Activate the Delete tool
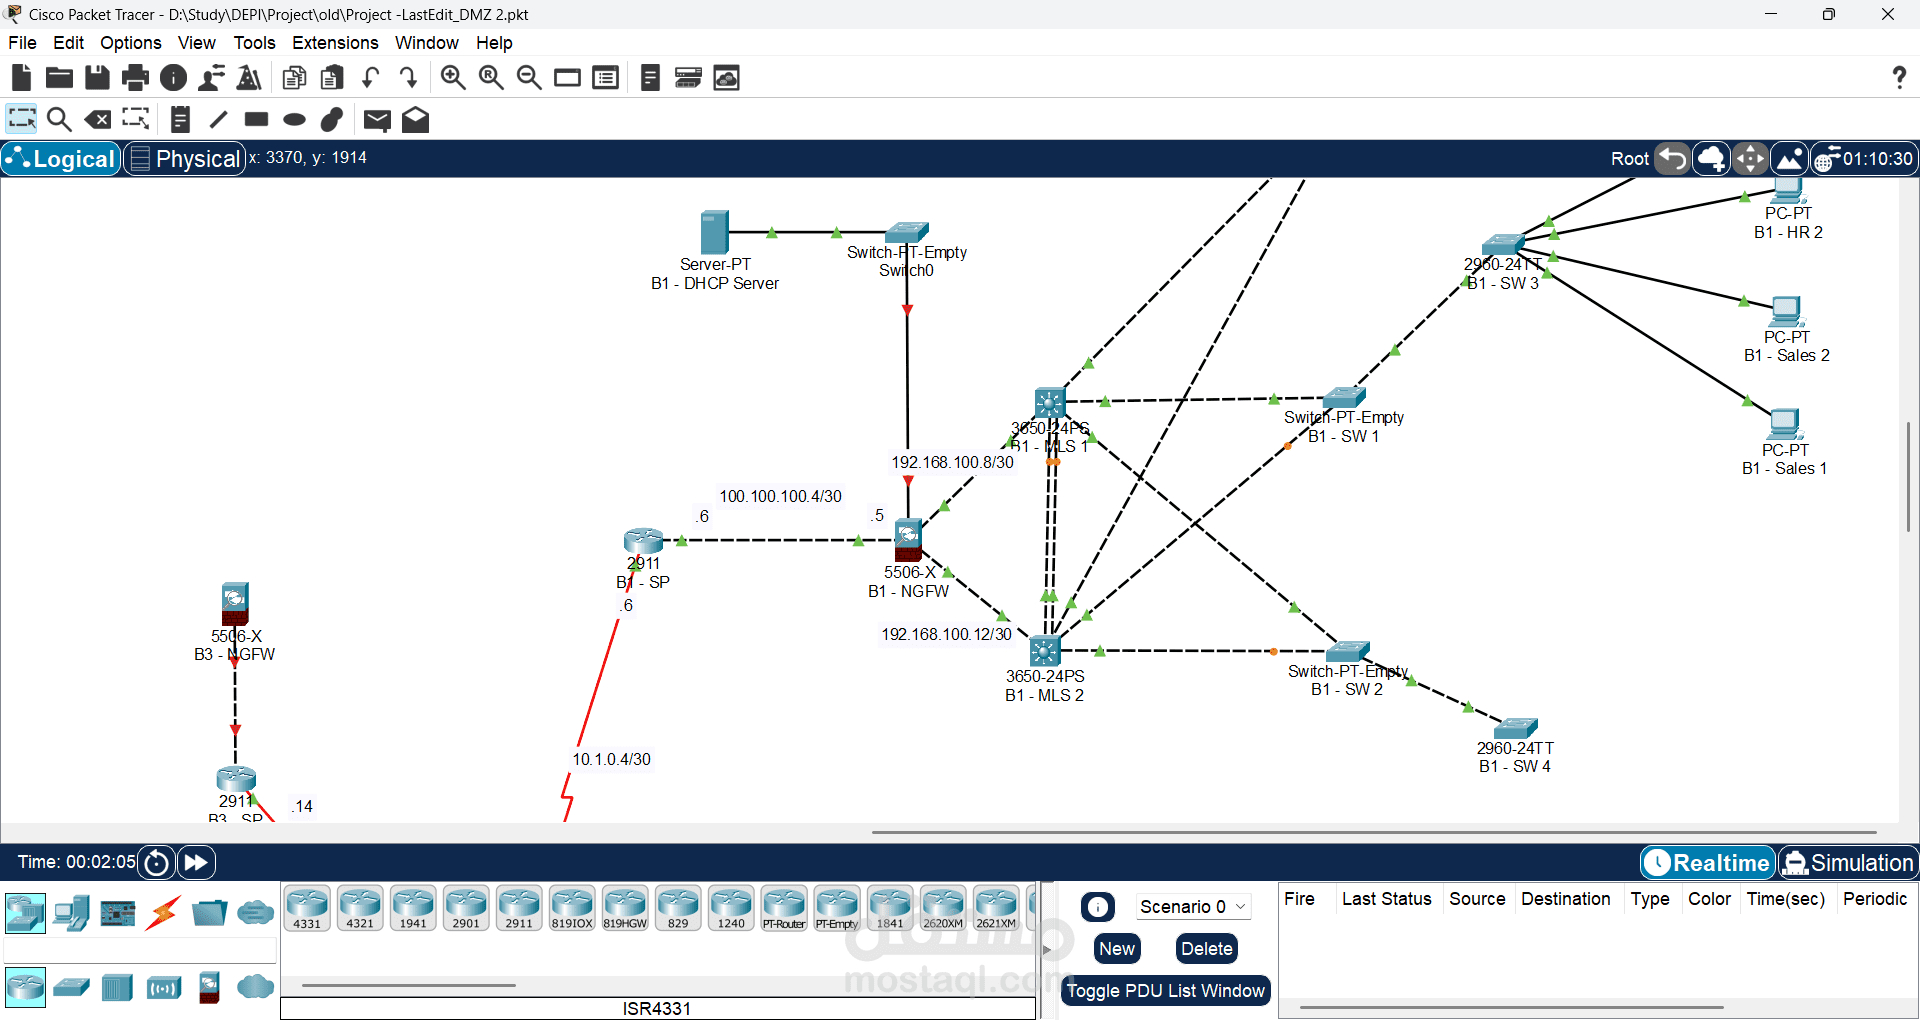Screen dimensions: 1920x1020 (x=97, y=120)
